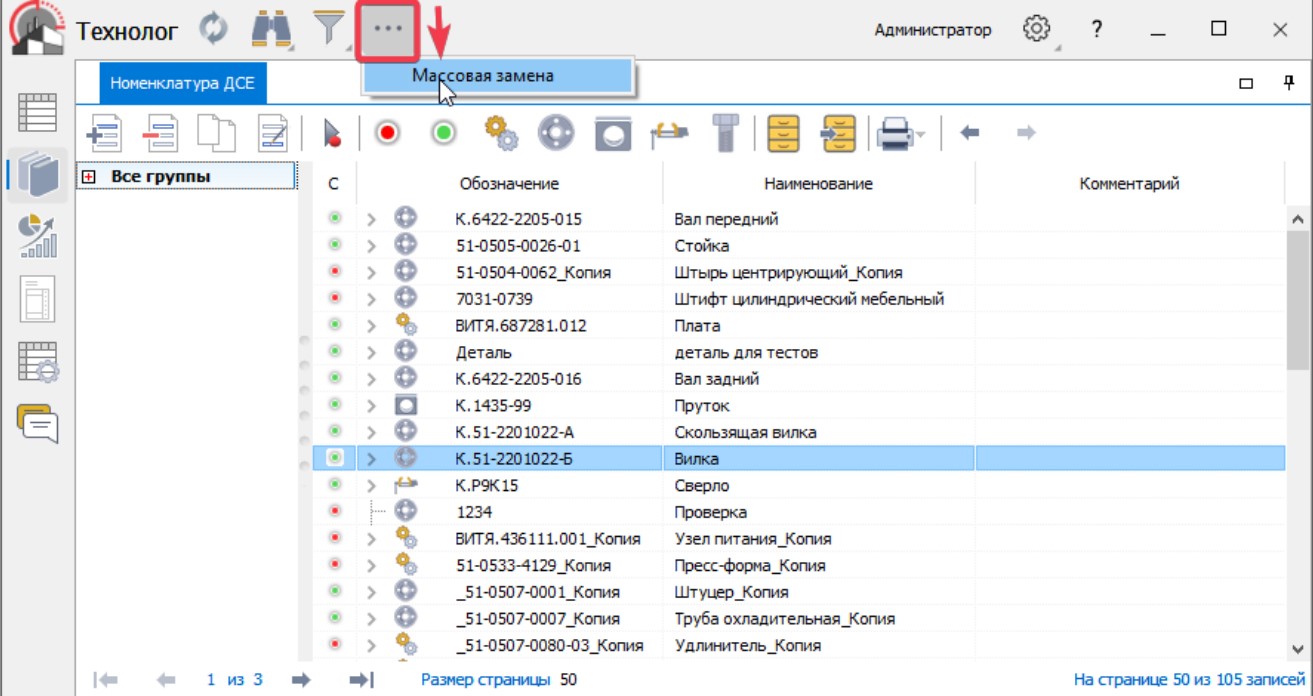The image size is (1313, 696).
Task: Toggle the red status circle in toolbar
Action: (x=388, y=133)
